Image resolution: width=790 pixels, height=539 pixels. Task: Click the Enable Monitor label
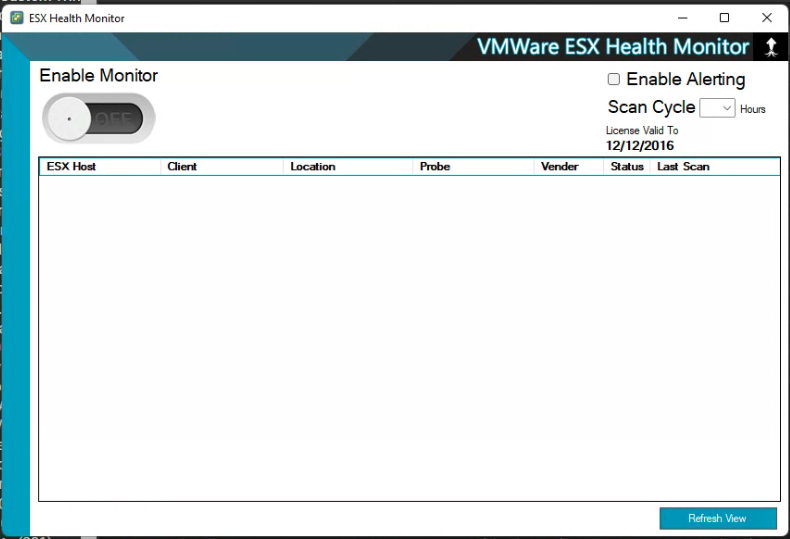point(99,76)
